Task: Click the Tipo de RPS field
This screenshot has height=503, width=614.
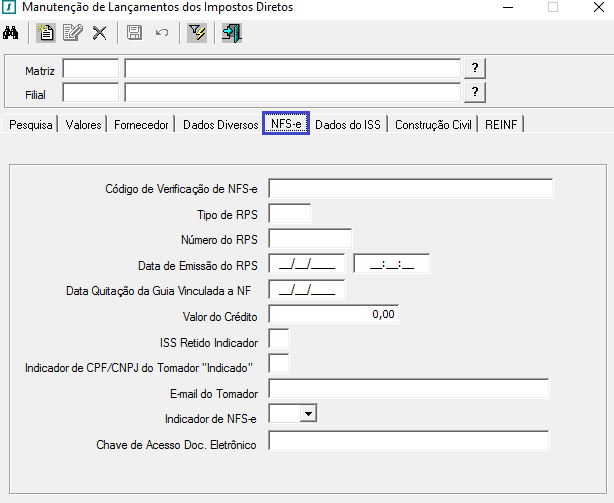Action: 290,214
